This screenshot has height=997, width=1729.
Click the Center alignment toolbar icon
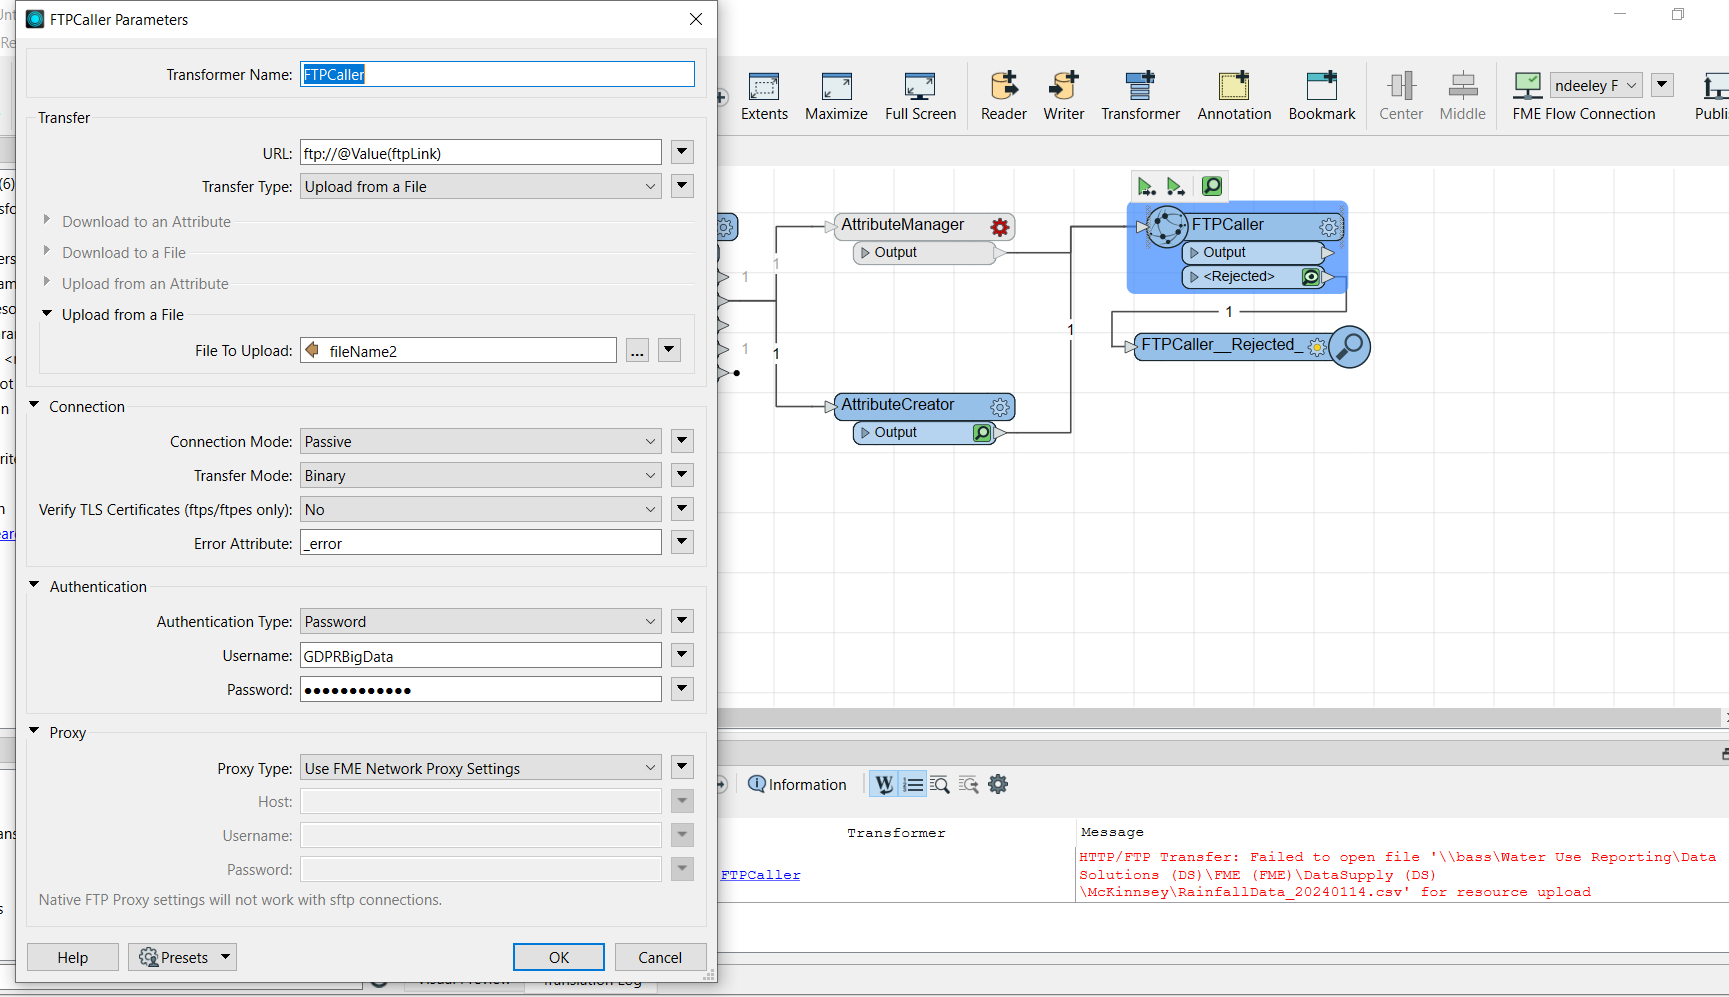[x=1401, y=96]
